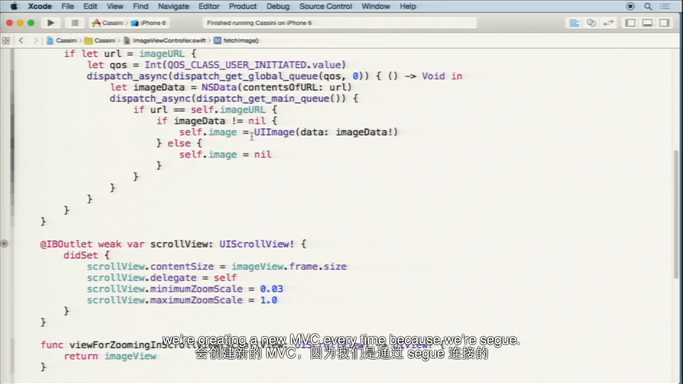Open the Navigate menu

point(173,6)
